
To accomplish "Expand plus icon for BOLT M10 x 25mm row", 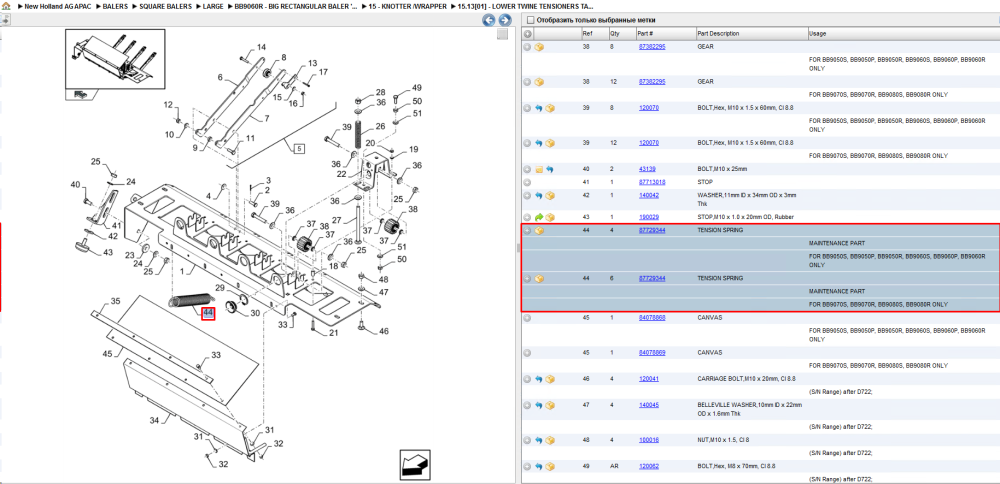I will [x=527, y=170].
